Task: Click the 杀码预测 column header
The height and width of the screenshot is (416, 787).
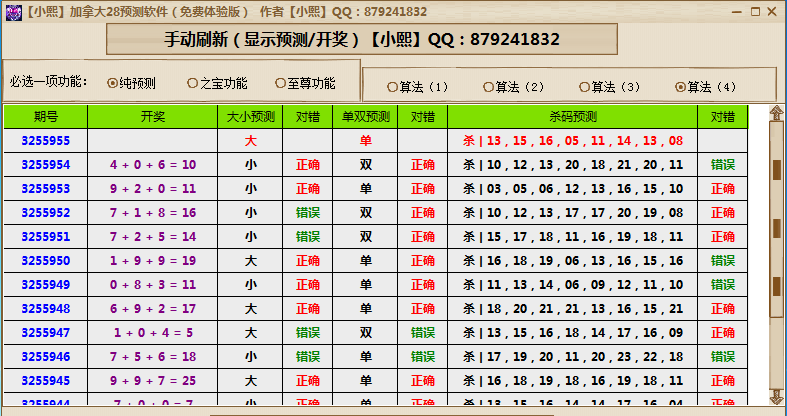Action: pos(572,117)
